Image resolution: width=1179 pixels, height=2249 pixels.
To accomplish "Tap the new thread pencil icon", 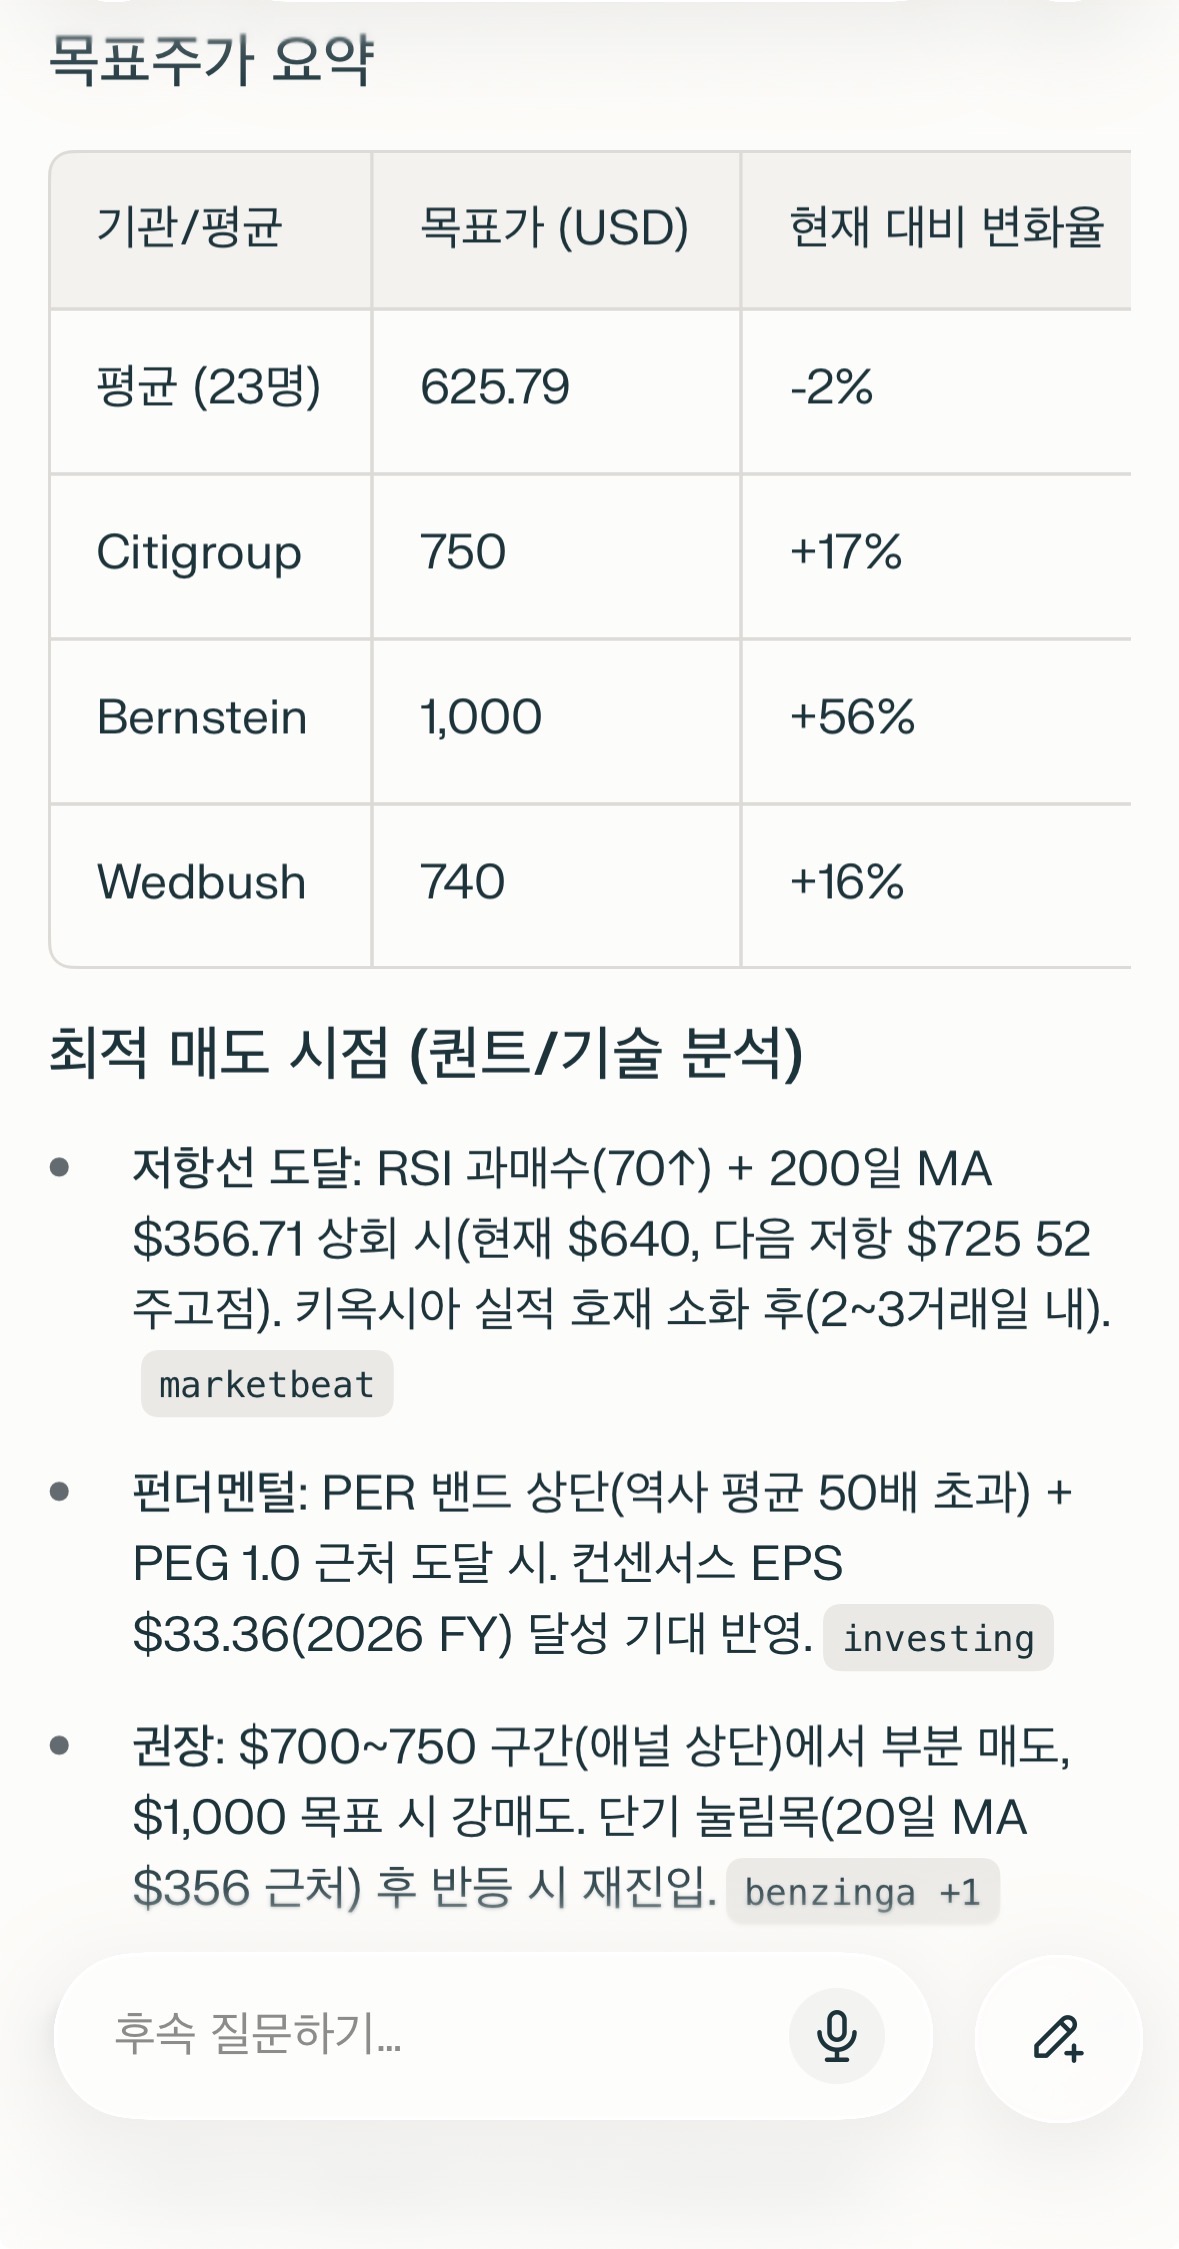I will coord(1058,2038).
